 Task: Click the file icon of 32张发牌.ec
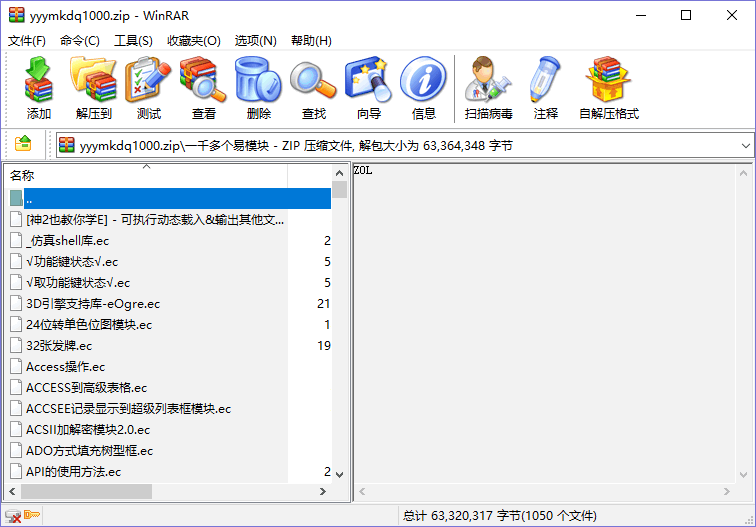point(16,345)
